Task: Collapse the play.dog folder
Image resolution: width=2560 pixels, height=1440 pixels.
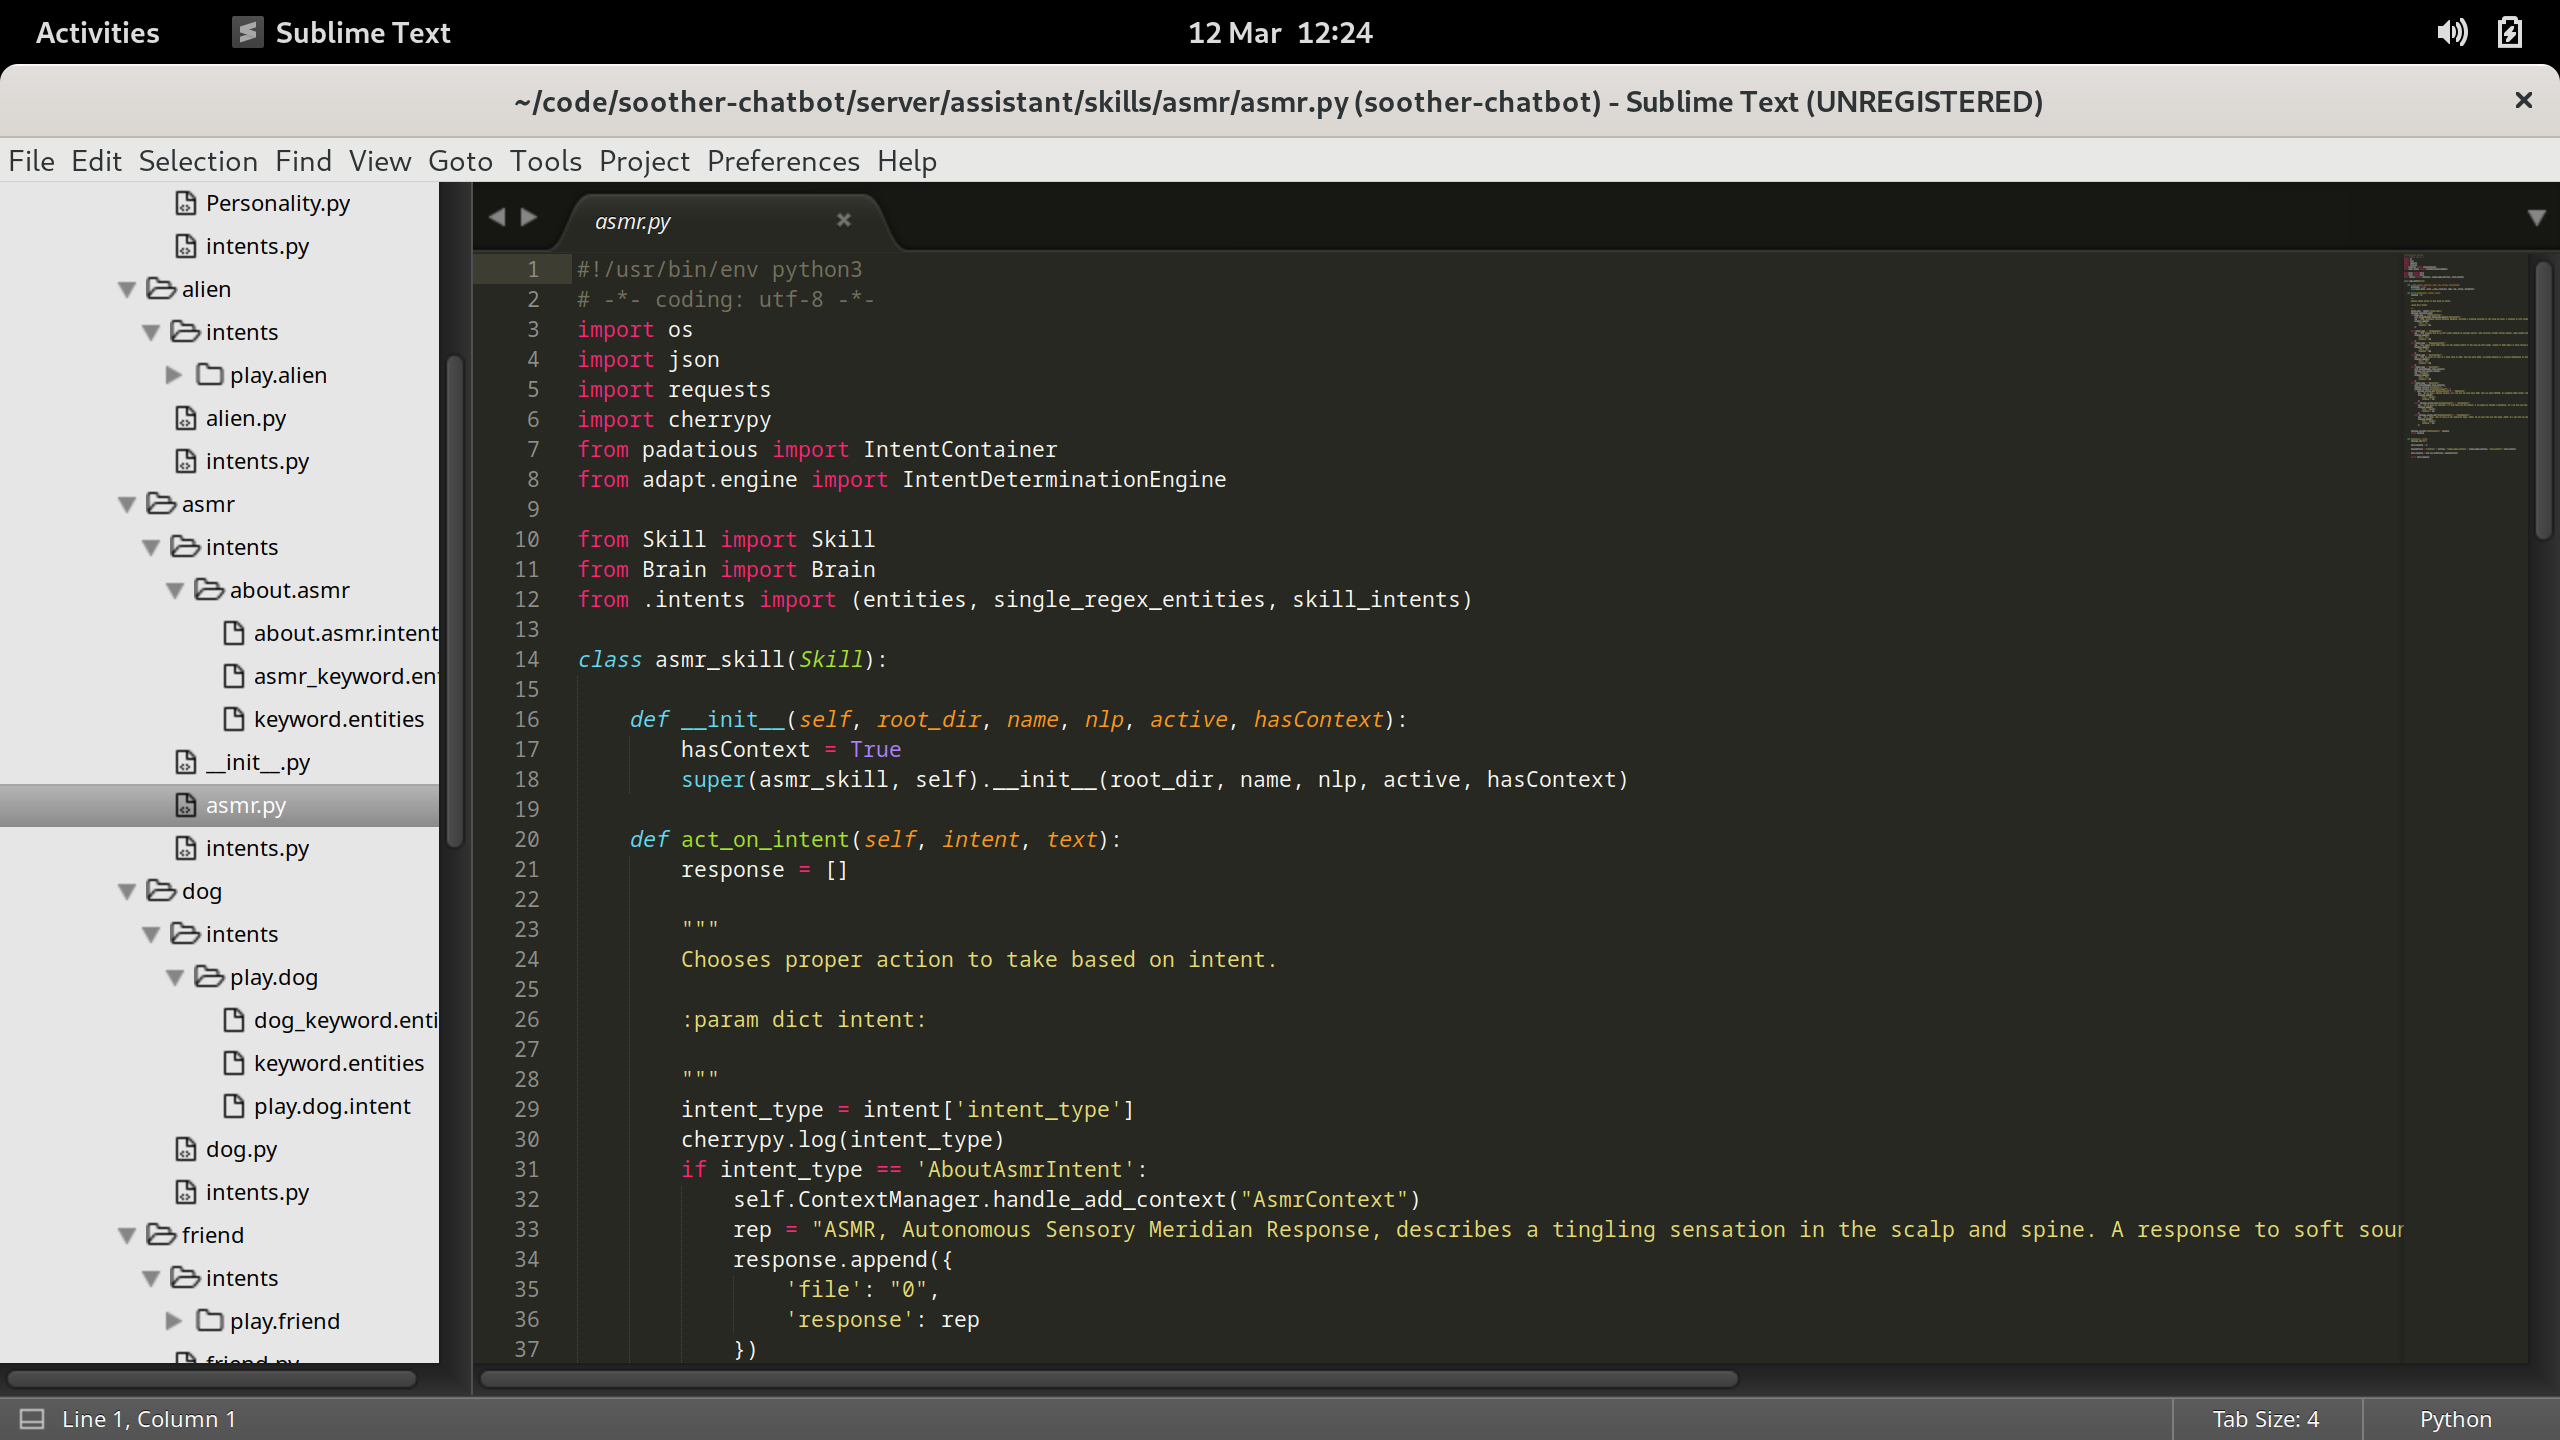Action: 175,978
